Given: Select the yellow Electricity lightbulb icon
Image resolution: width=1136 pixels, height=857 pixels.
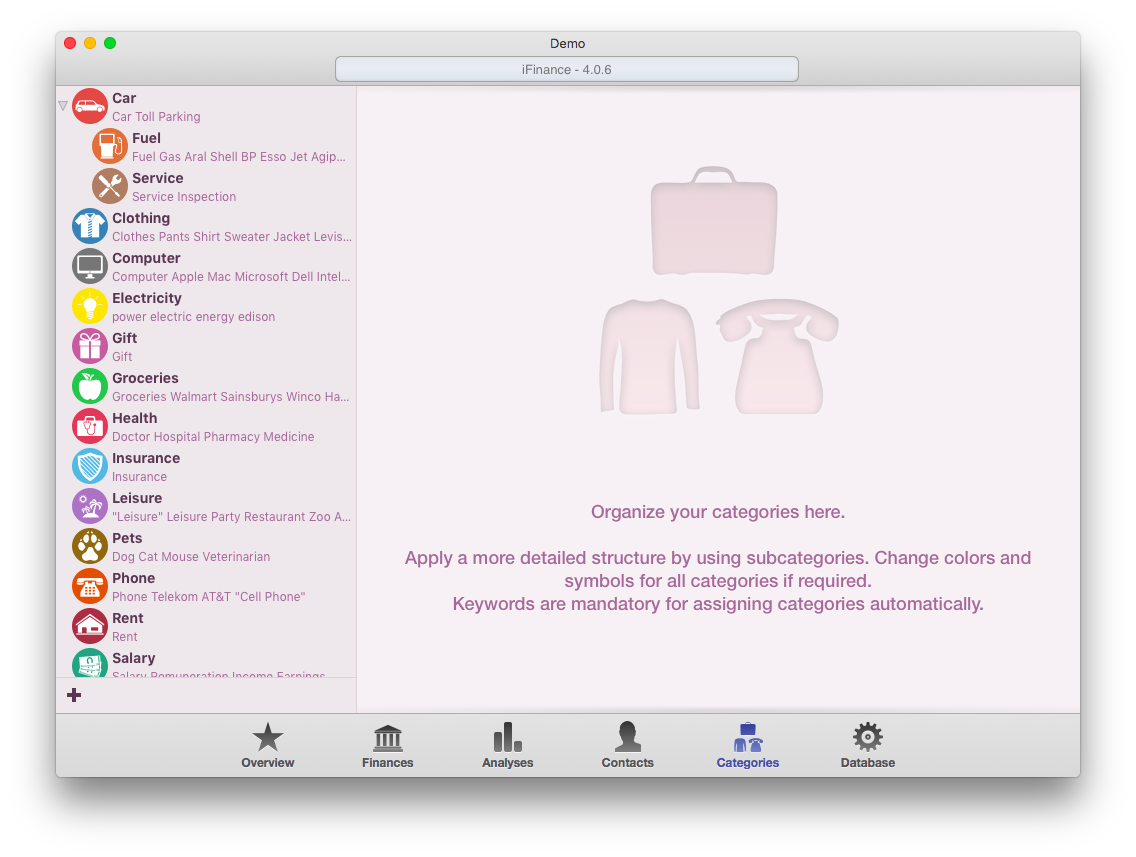Looking at the screenshot, I should (x=90, y=306).
